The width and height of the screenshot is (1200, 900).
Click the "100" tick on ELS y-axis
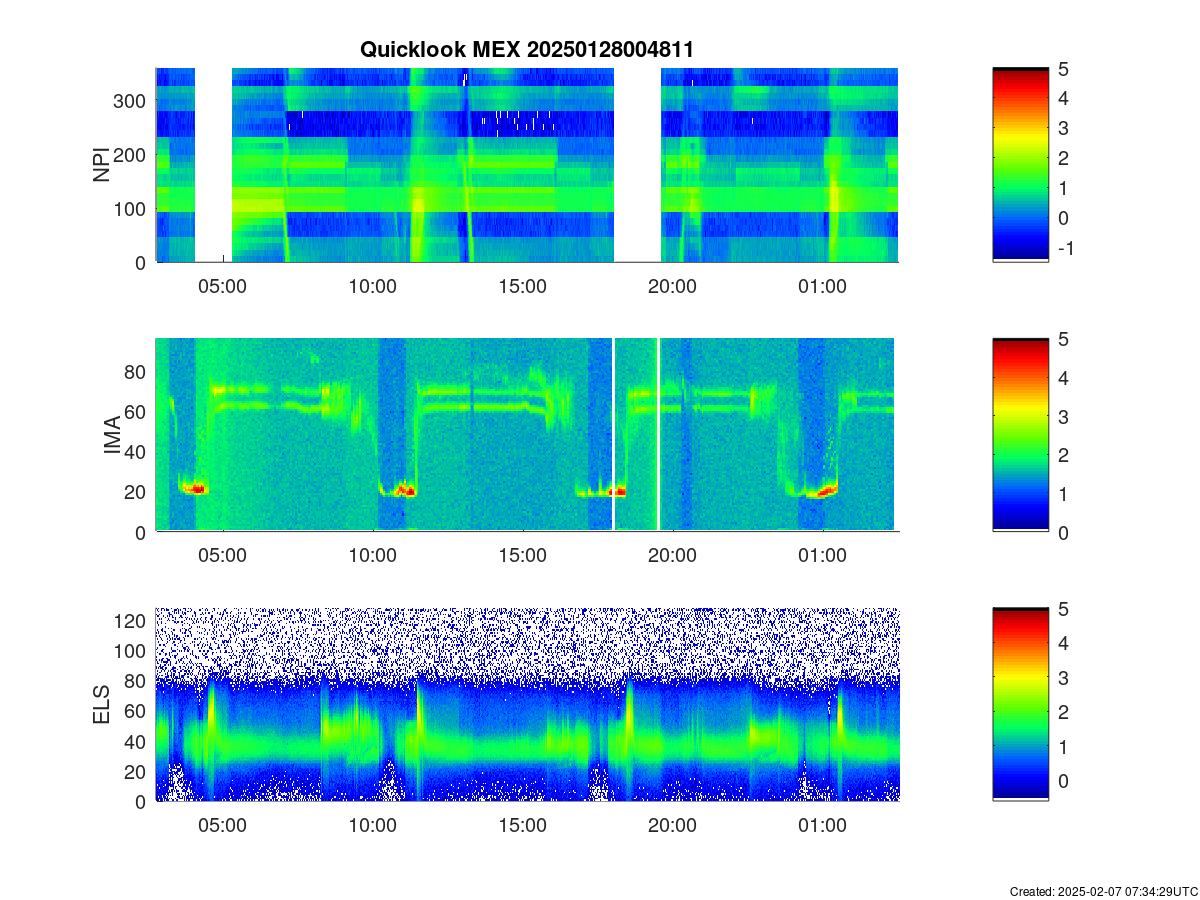[132, 651]
